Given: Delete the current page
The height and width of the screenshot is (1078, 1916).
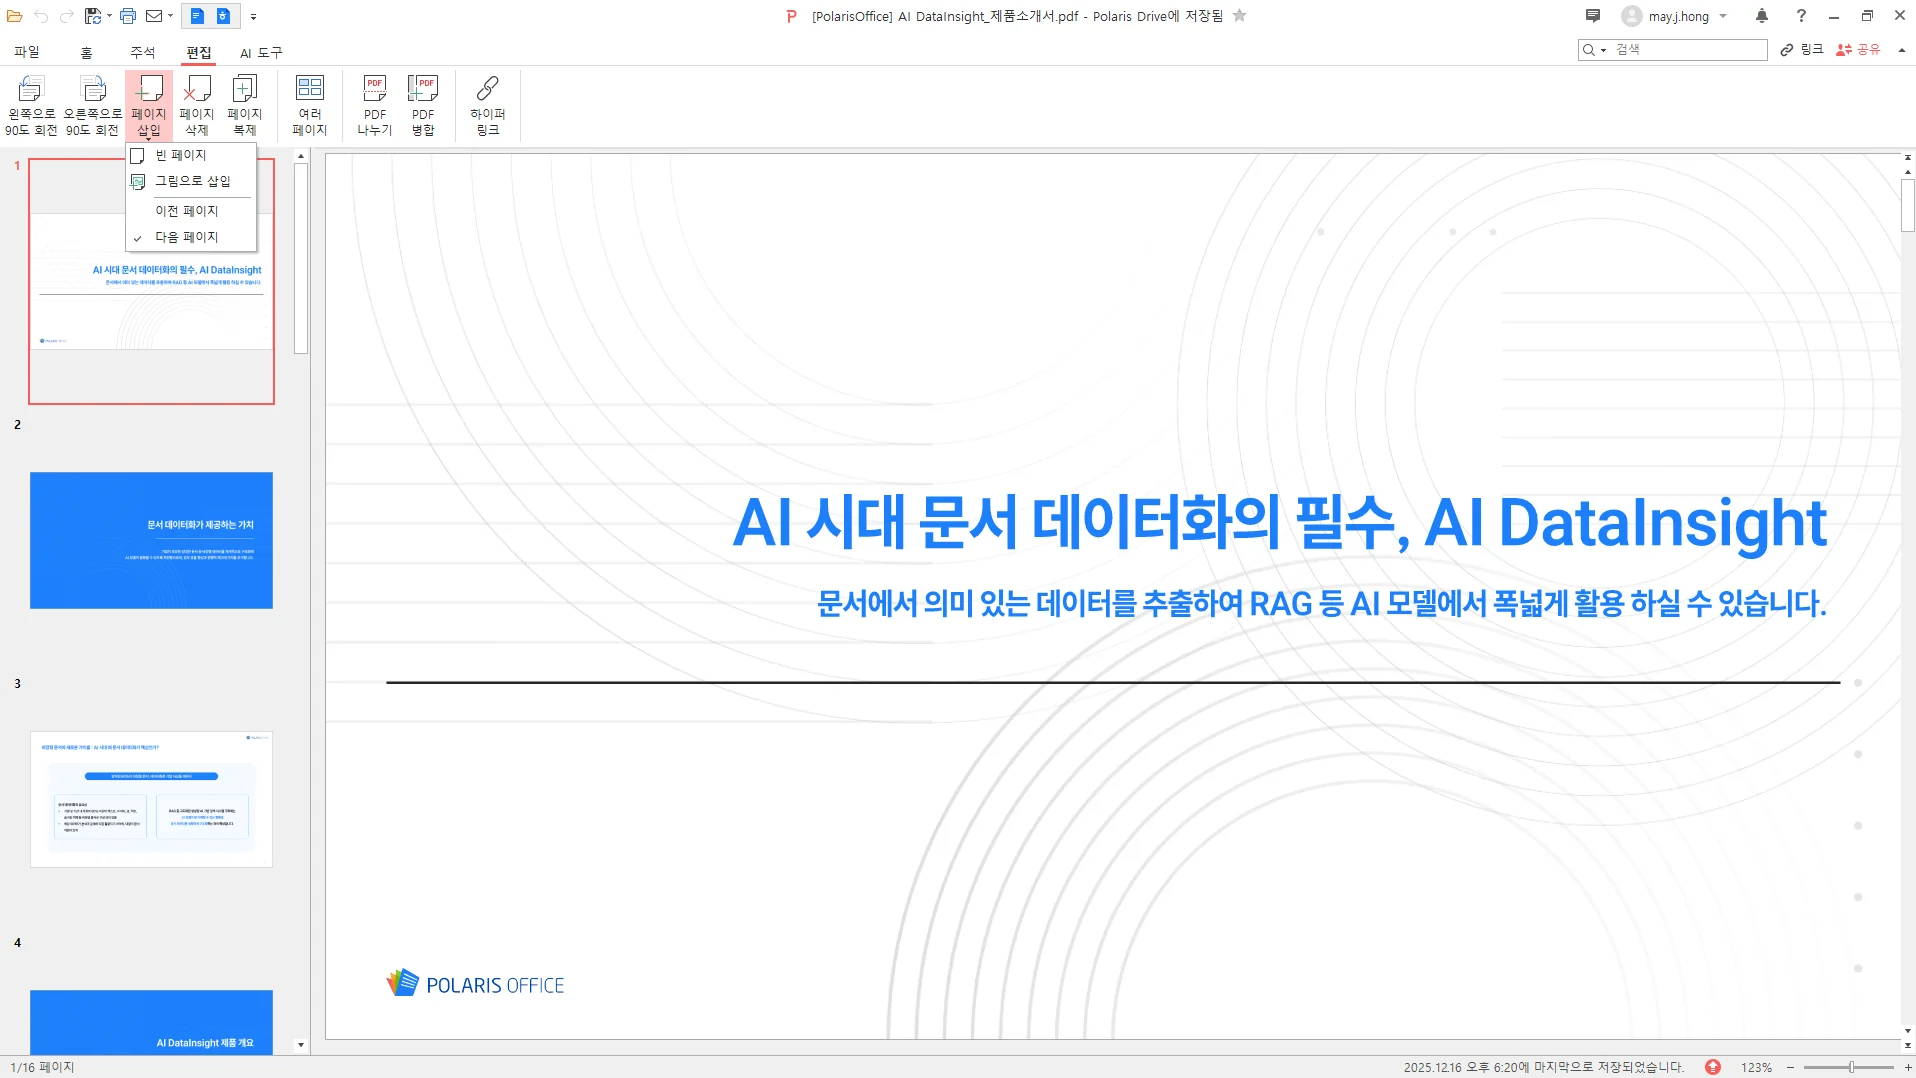Looking at the screenshot, I should (x=196, y=103).
